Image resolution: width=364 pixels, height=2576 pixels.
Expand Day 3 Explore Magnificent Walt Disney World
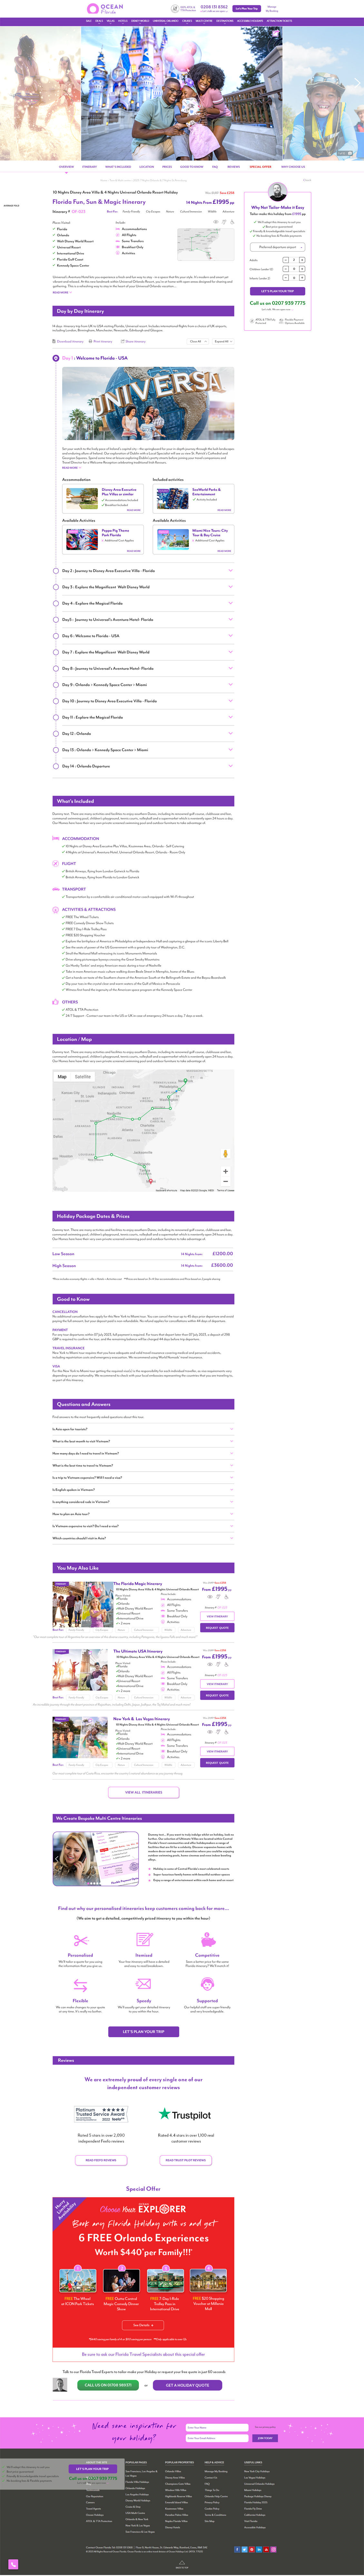(143, 587)
